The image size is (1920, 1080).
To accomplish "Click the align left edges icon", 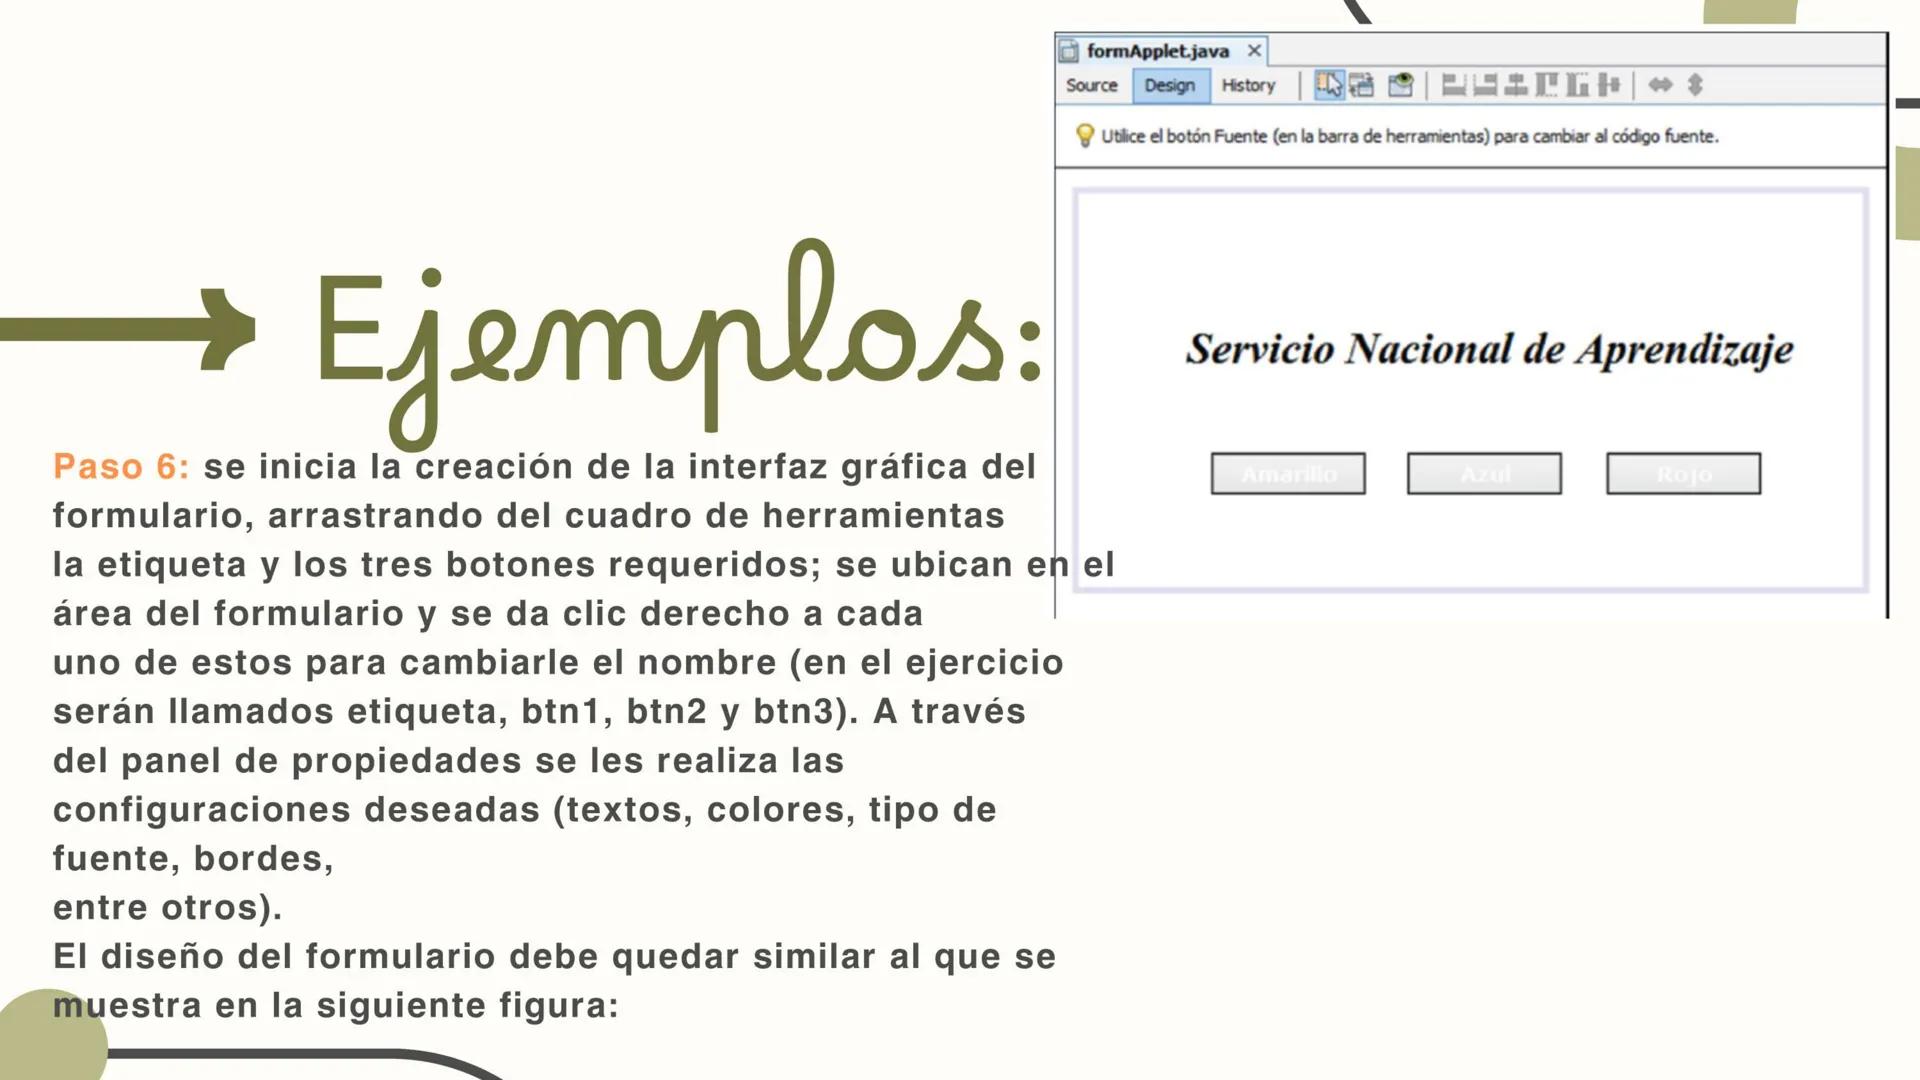I will (x=1453, y=85).
